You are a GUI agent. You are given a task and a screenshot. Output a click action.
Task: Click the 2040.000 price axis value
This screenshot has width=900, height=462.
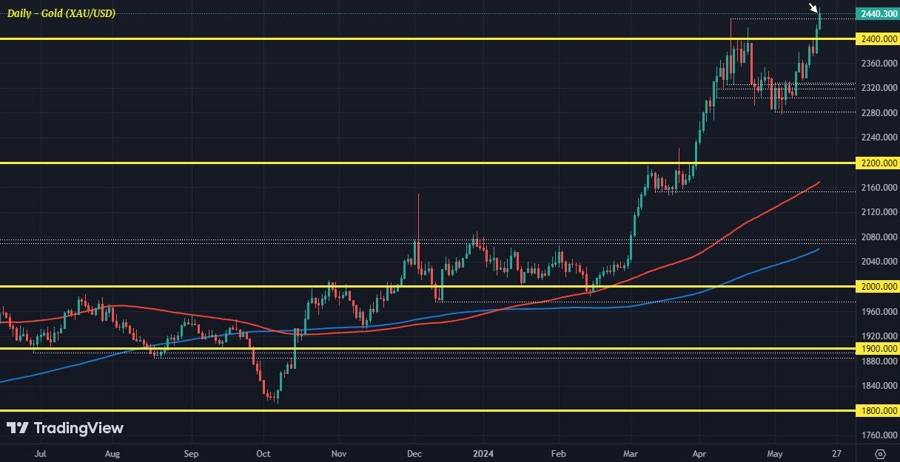tap(878, 262)
